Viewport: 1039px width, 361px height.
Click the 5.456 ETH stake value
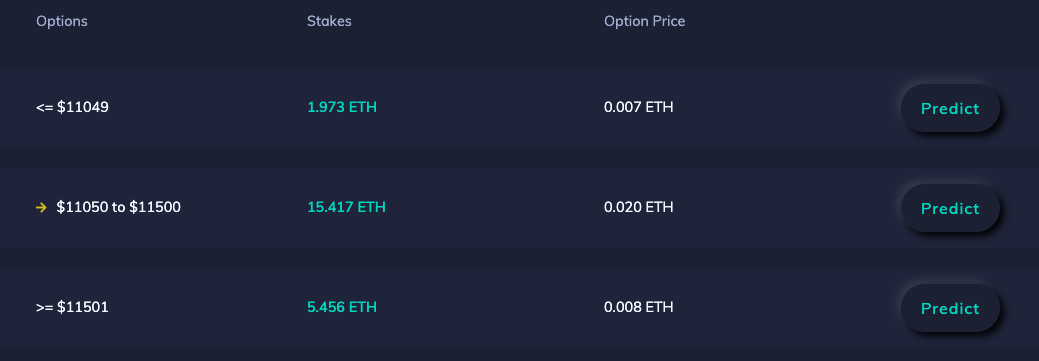(x=342, y=307)
